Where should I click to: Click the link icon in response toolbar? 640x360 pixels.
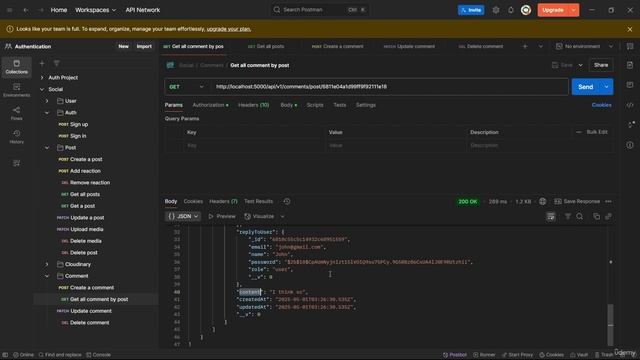pos(608,216)
